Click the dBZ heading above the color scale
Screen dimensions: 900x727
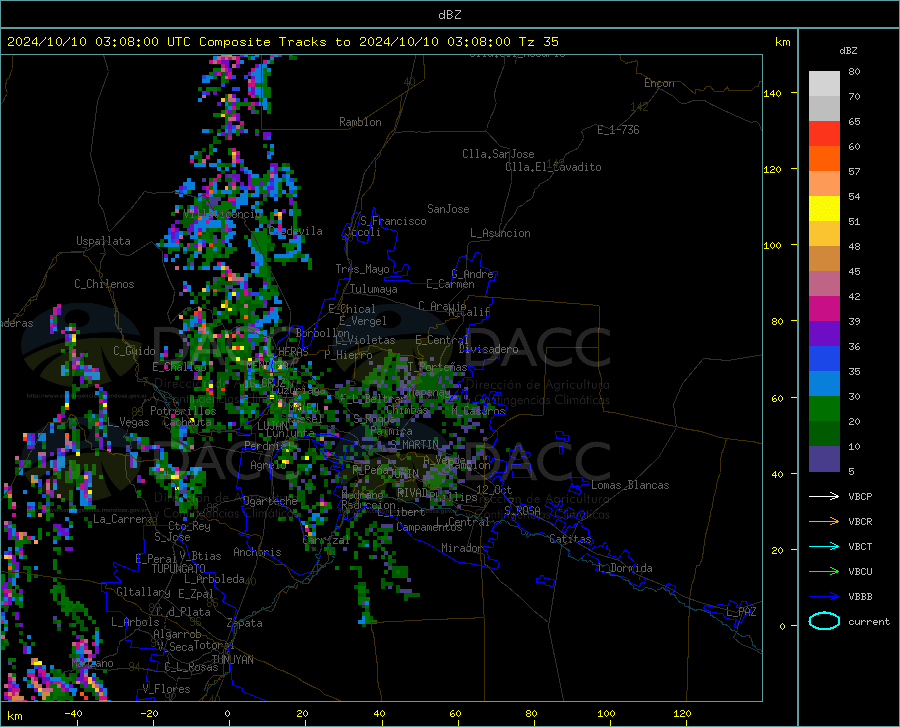[x=848, y=50]
